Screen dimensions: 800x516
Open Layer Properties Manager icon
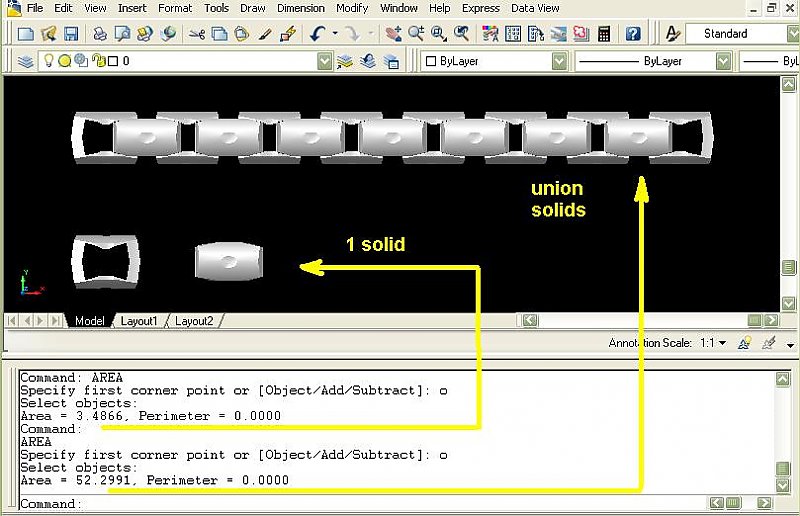pos(26,61)
